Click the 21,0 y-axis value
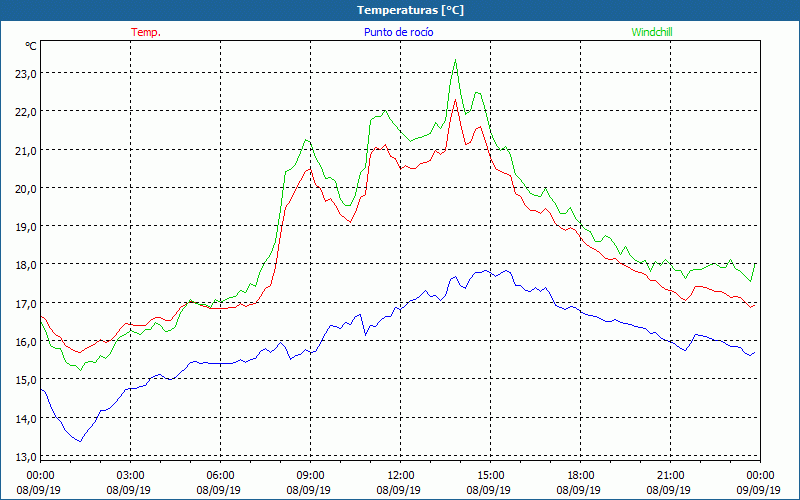This screenshot has height=500, width=800. click(26, 151)
